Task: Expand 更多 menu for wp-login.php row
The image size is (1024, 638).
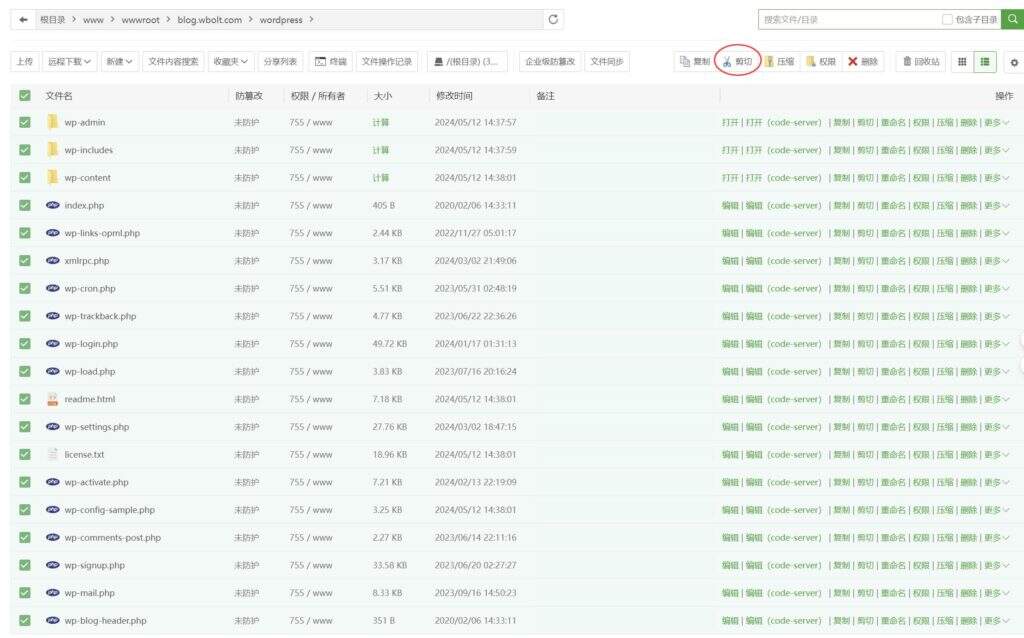Action: pyautogui.click(x=997, y=343)
